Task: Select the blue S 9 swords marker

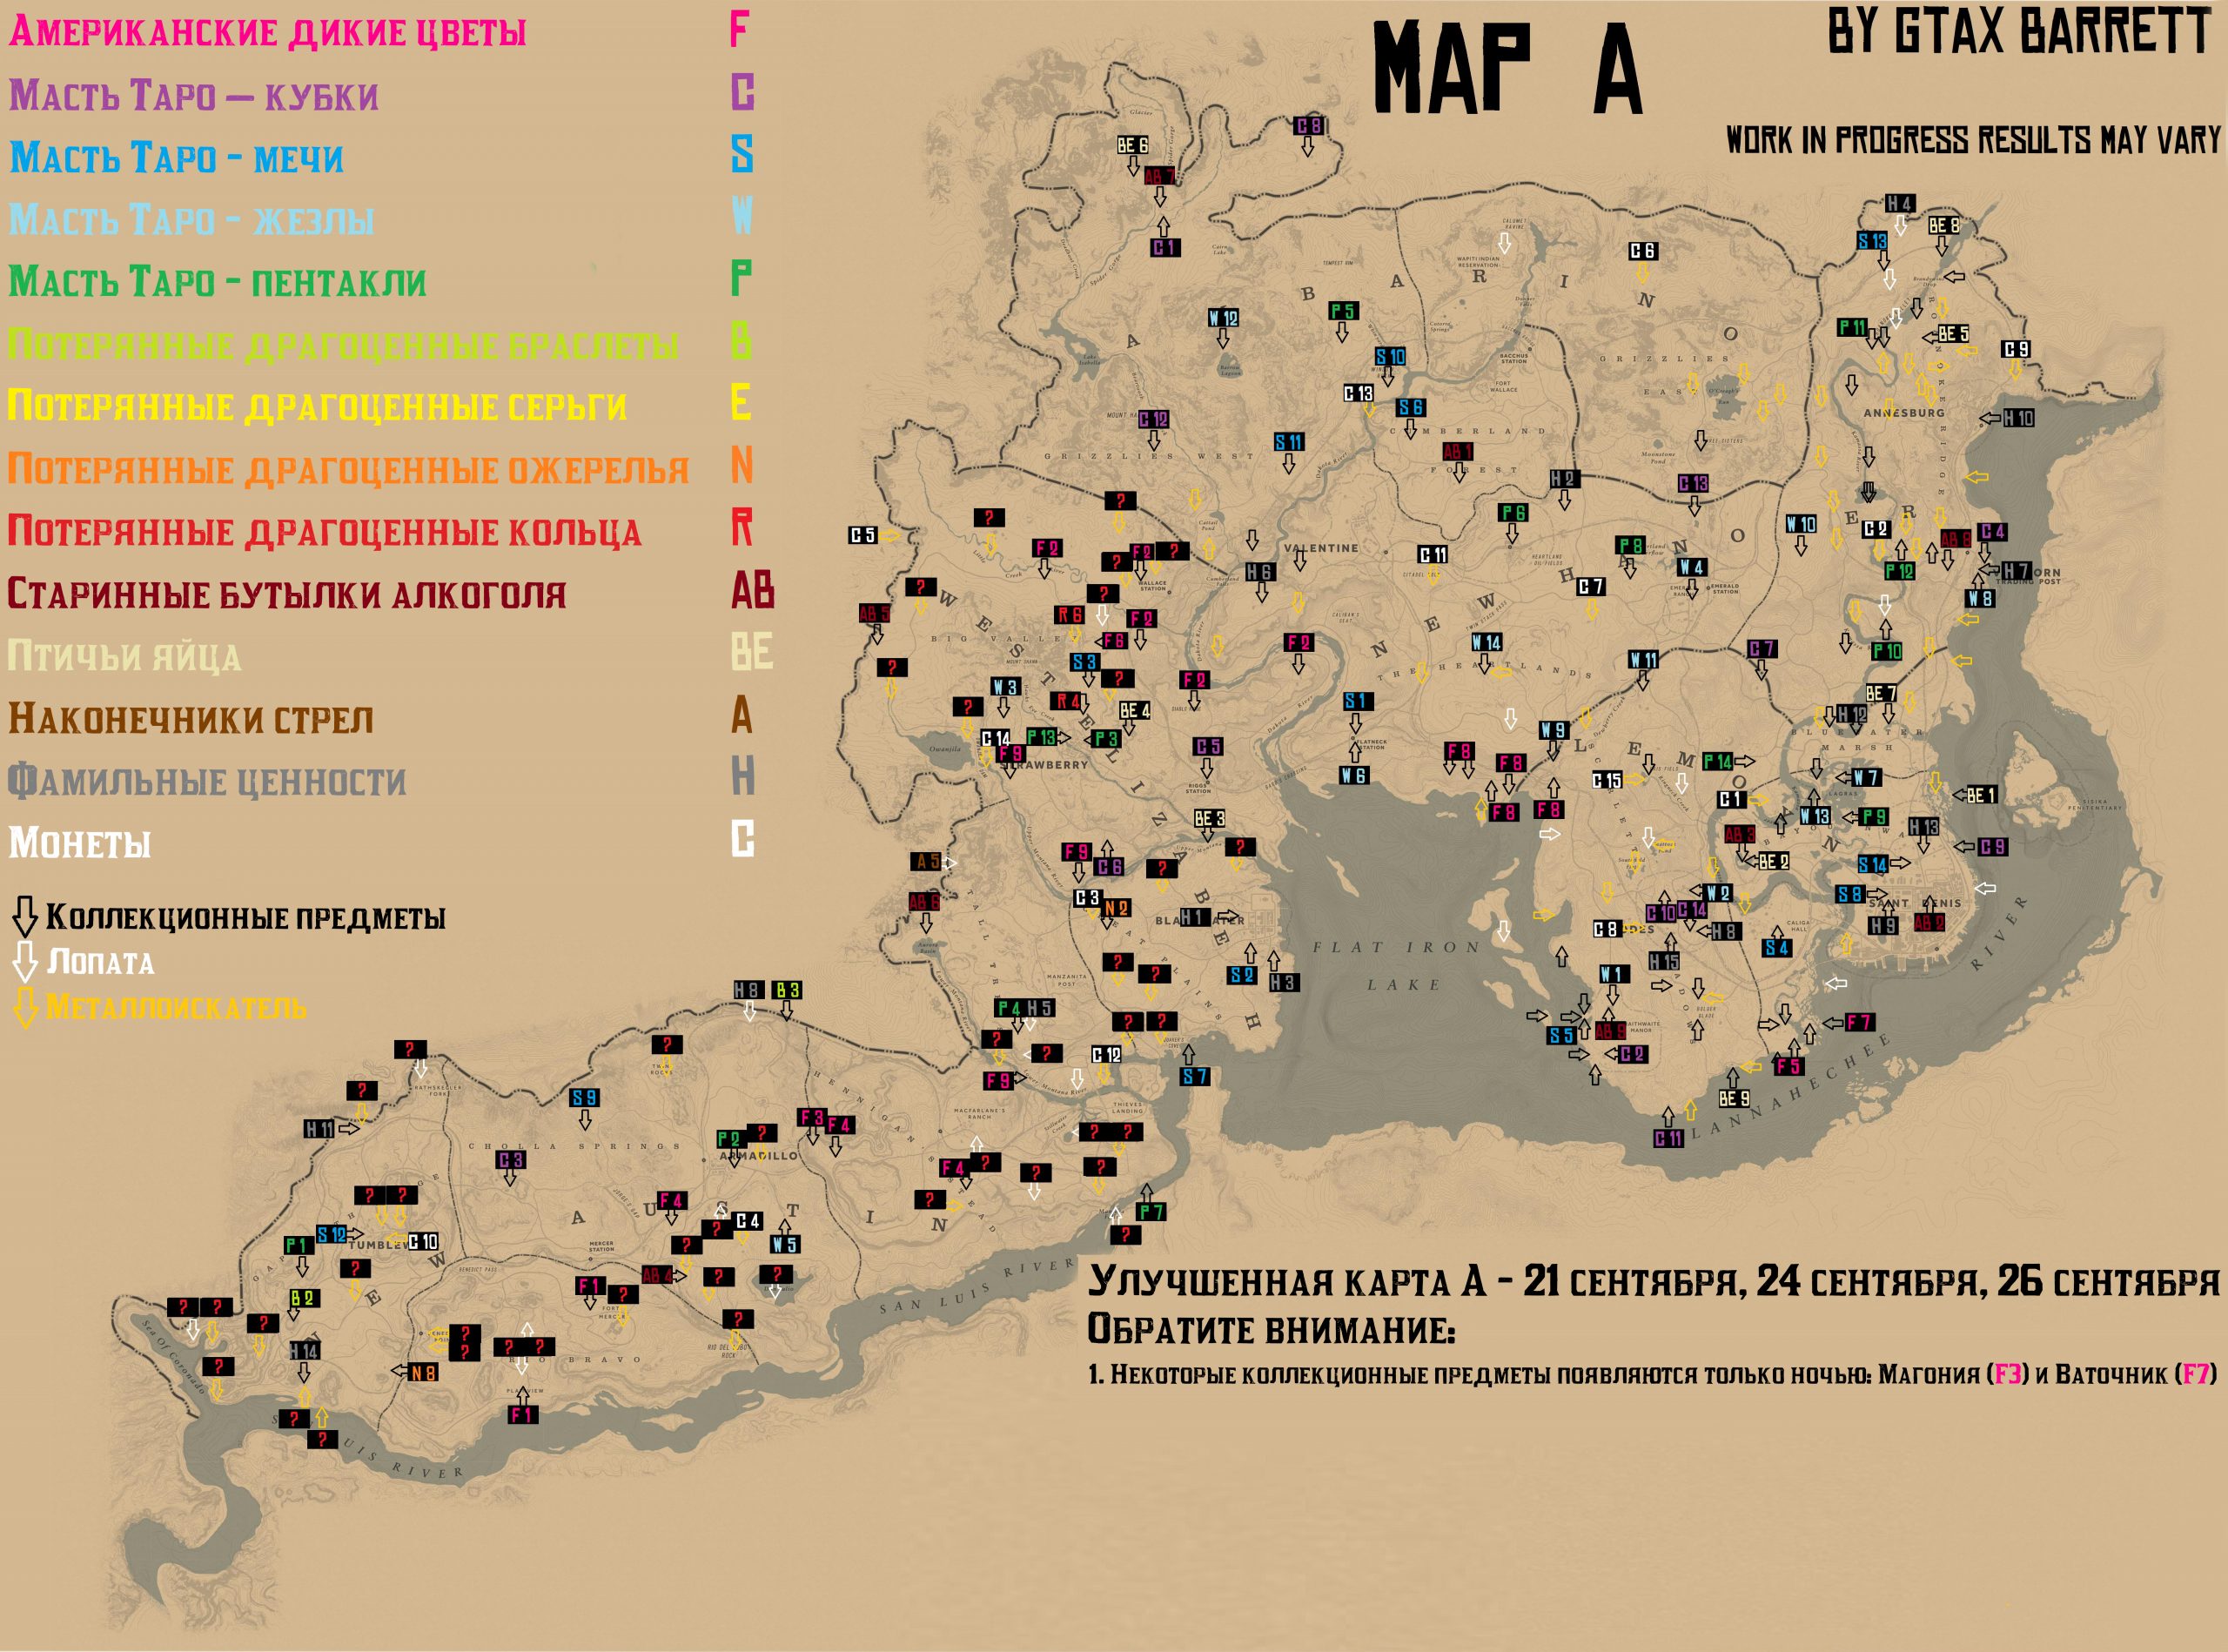Action: (x=584, y=1097)
